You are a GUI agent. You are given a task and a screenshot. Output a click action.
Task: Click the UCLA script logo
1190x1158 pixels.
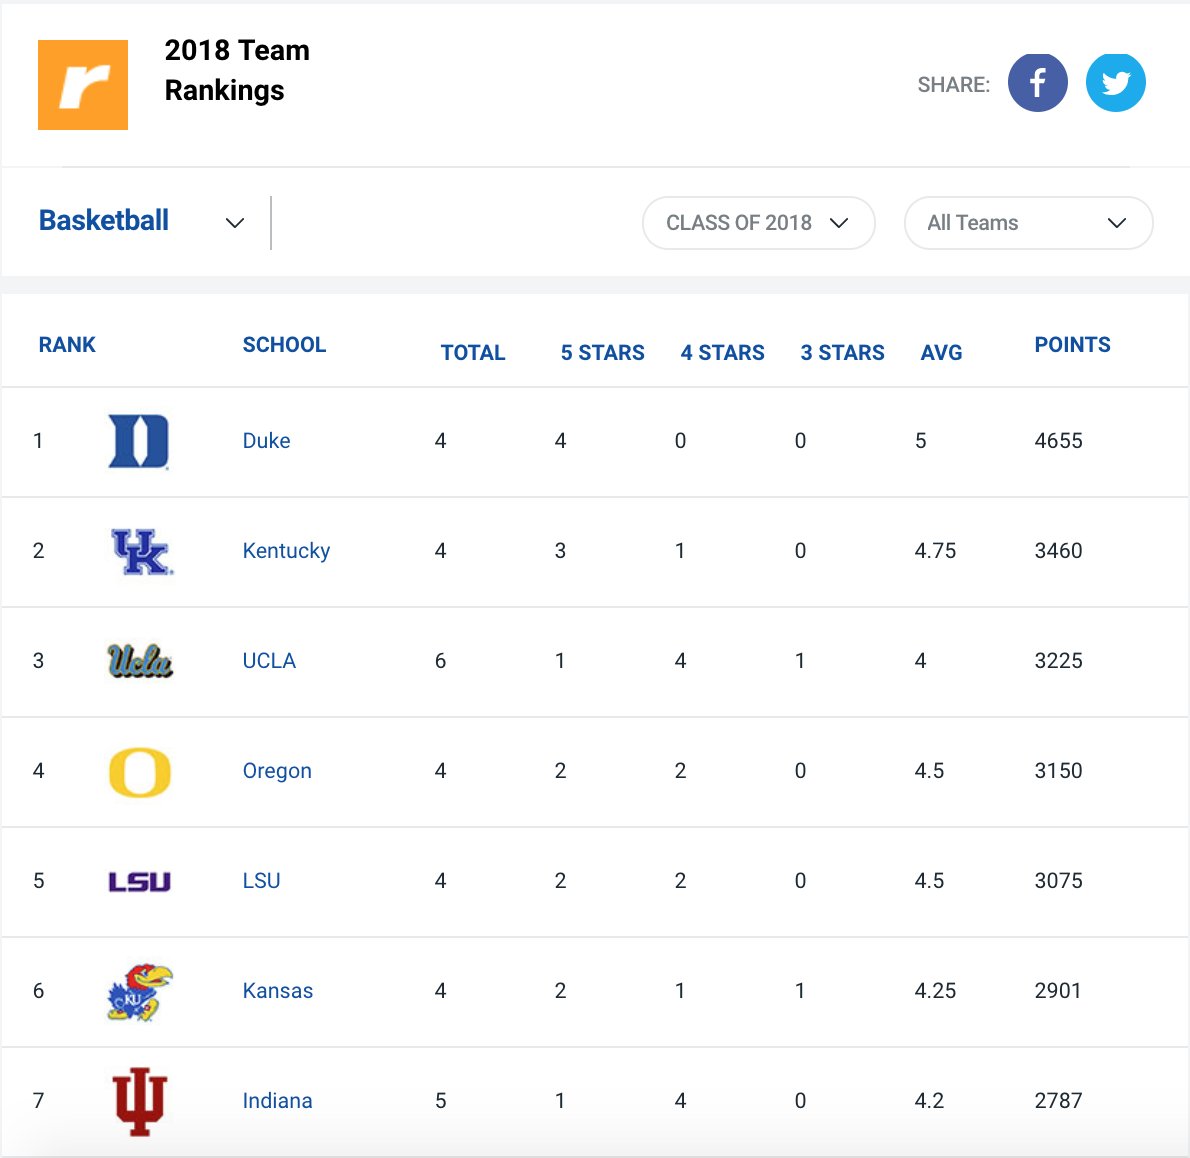[x=140, y=661]
